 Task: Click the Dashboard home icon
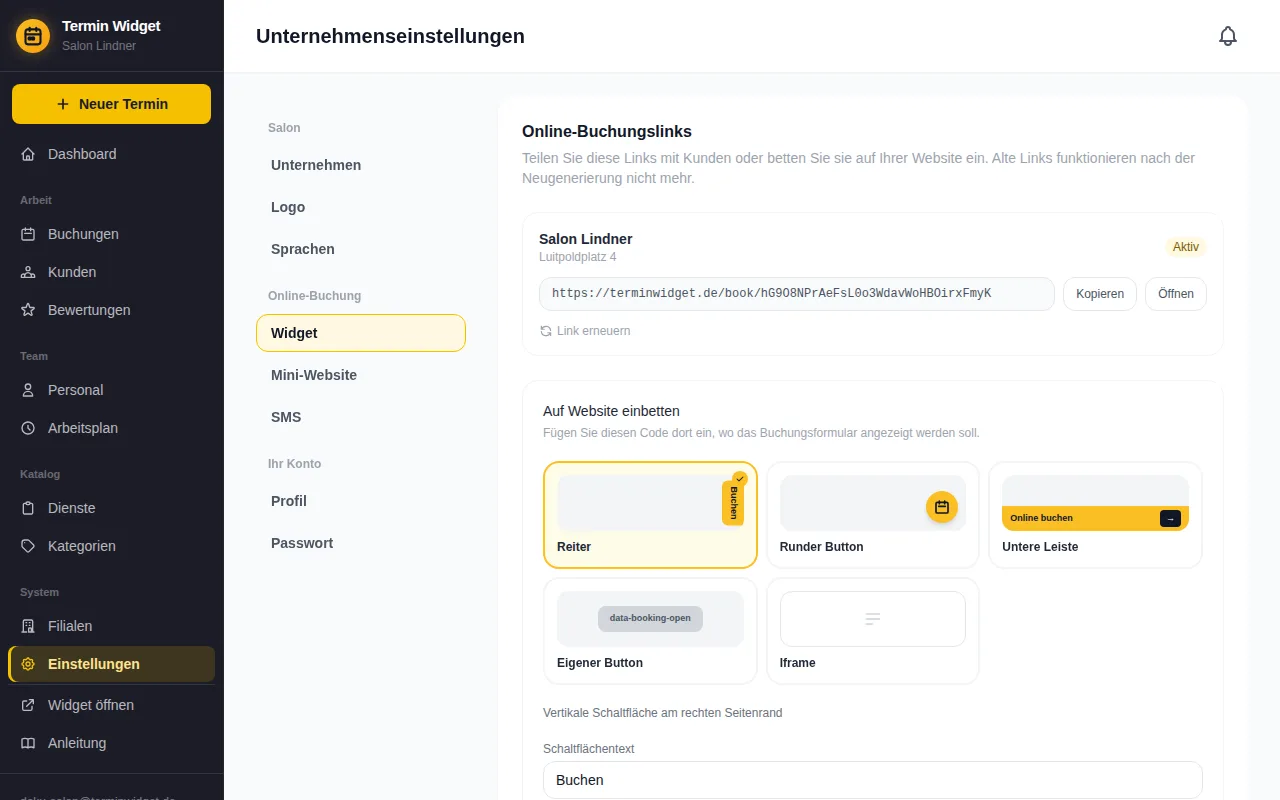[x=28, y=154]
